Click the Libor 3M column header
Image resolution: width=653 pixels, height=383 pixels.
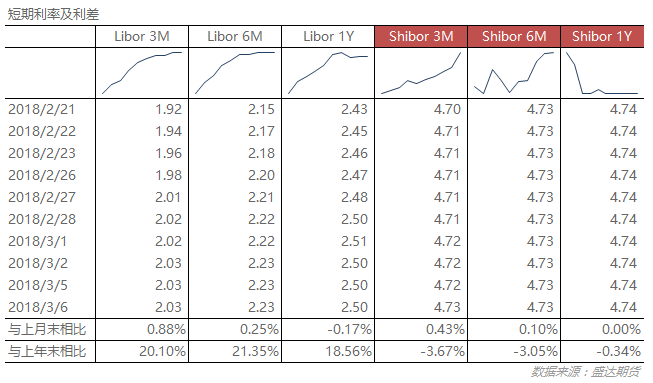coord(142,37)
